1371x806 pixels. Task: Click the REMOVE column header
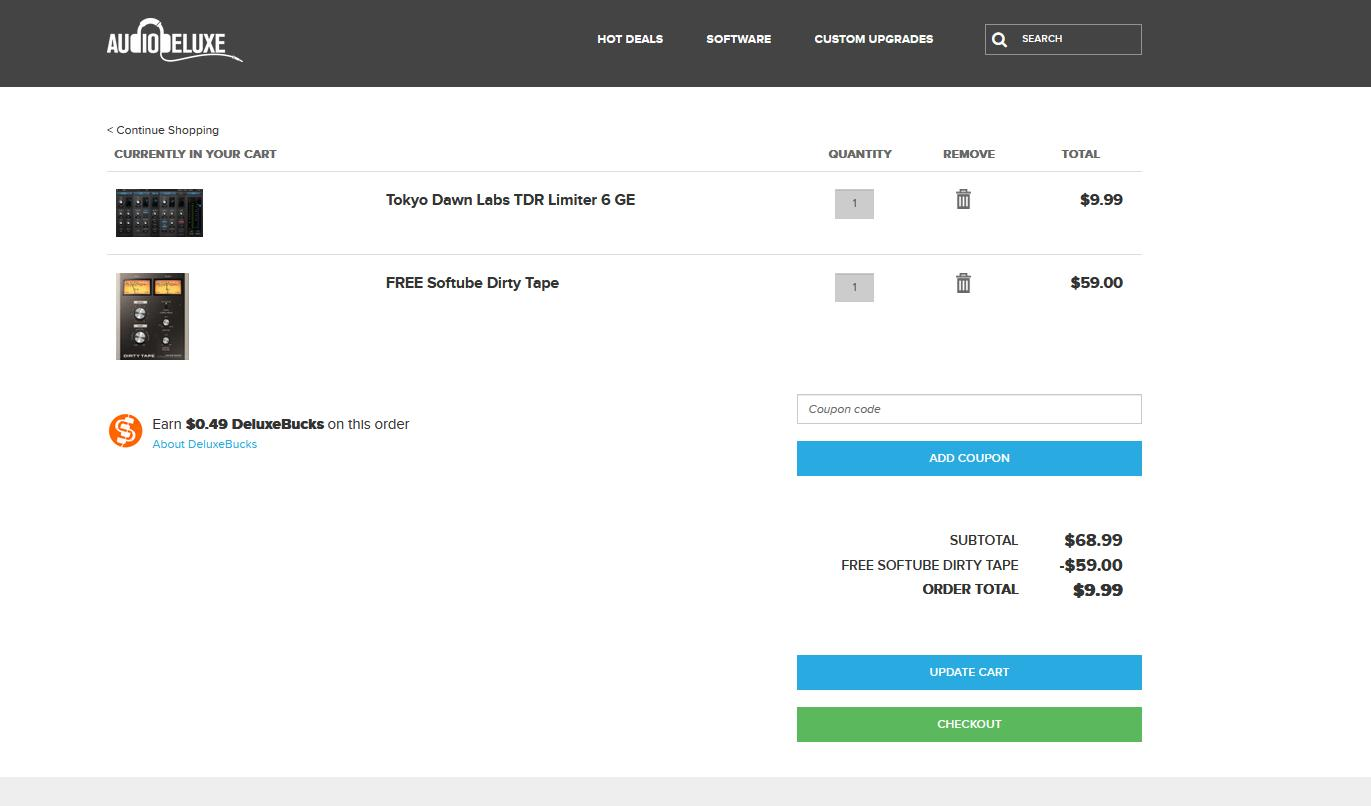pos(969,154)
